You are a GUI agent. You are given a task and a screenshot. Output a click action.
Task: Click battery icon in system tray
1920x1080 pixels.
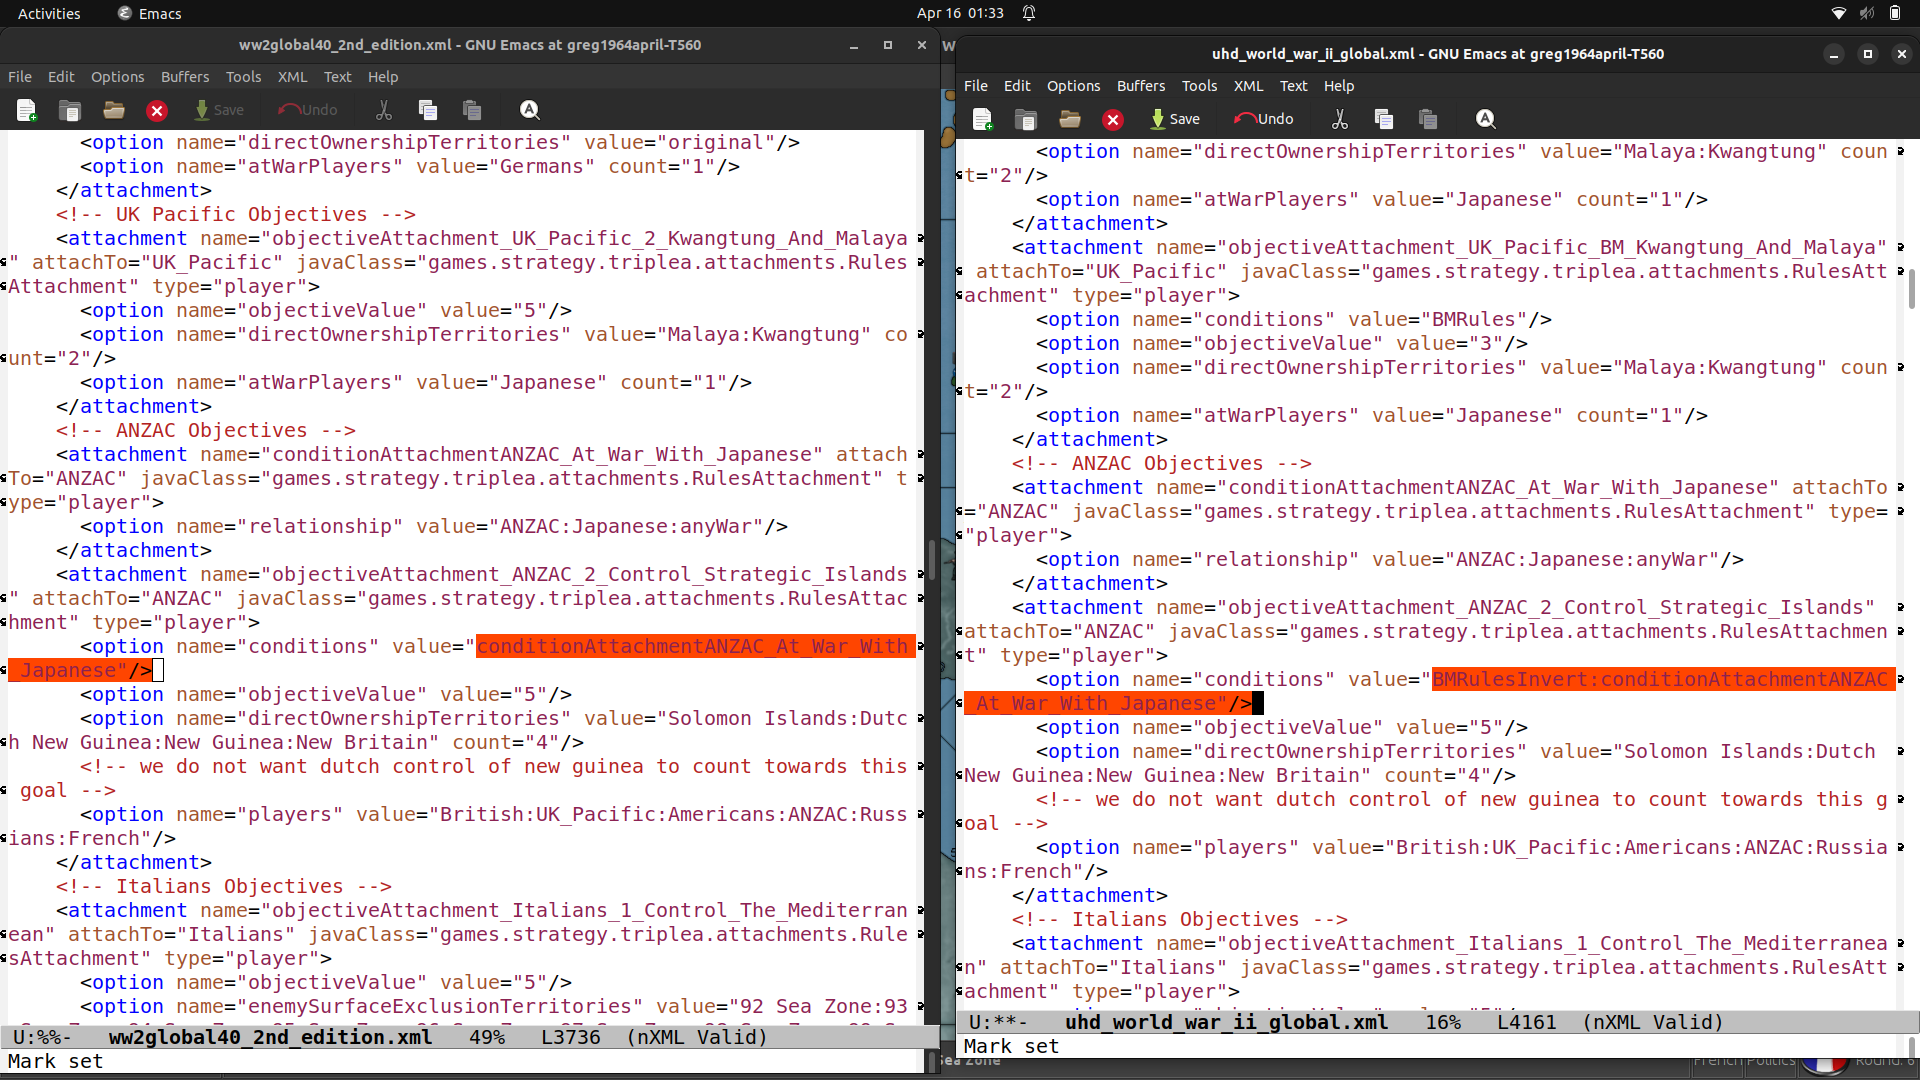pyautogui.click(x=1895, y=13)
